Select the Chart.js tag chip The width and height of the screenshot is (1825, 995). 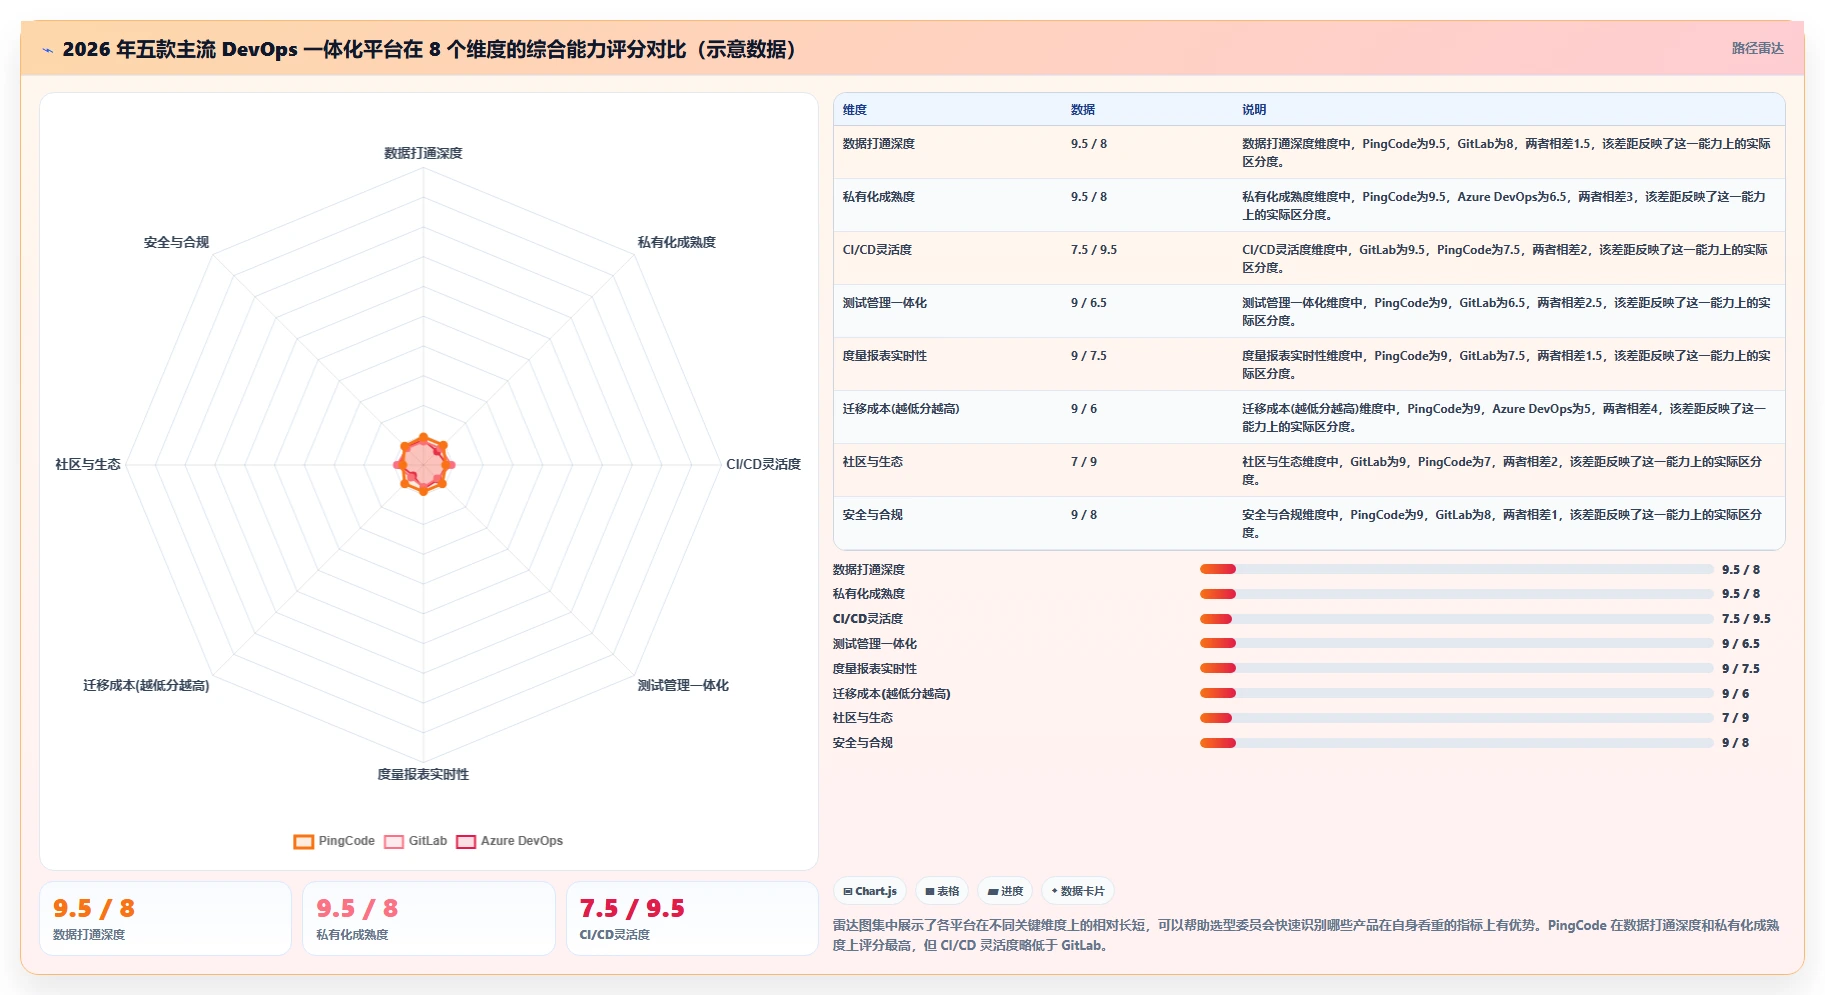click(x=870, y=891)
